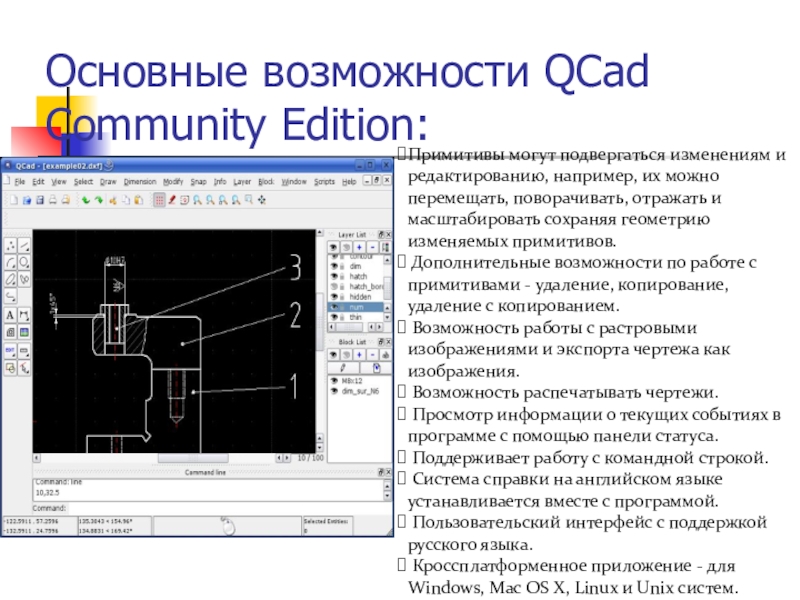
Task: Toggle visibility of the hatch layer
Action: click(x=333, y=277)
